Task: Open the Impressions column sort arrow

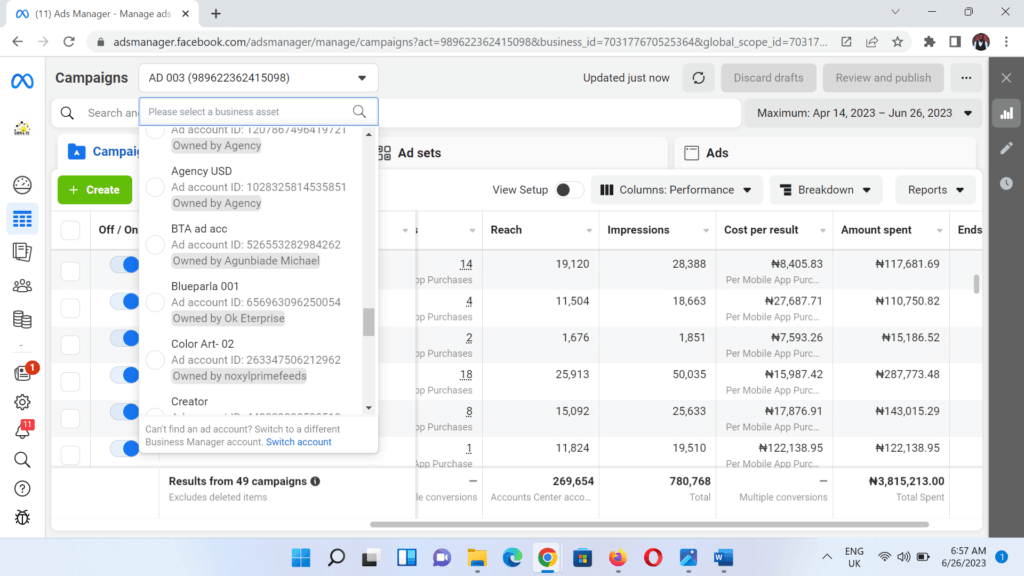Action: (706, 231)
